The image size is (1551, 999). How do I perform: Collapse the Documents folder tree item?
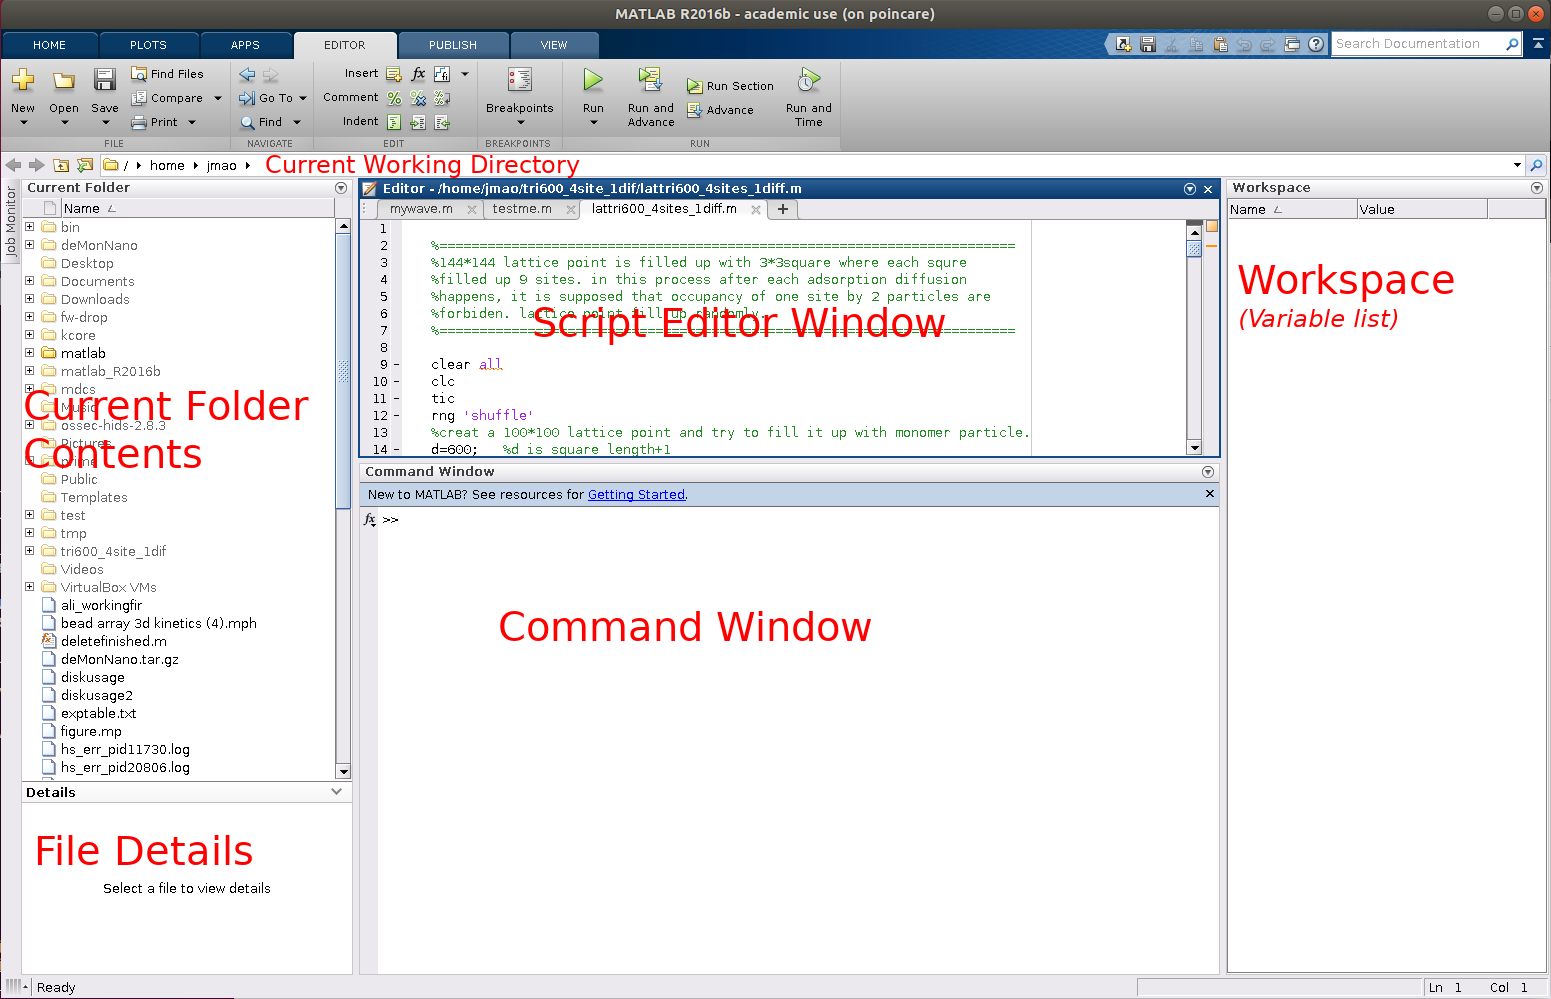(30, 281)
